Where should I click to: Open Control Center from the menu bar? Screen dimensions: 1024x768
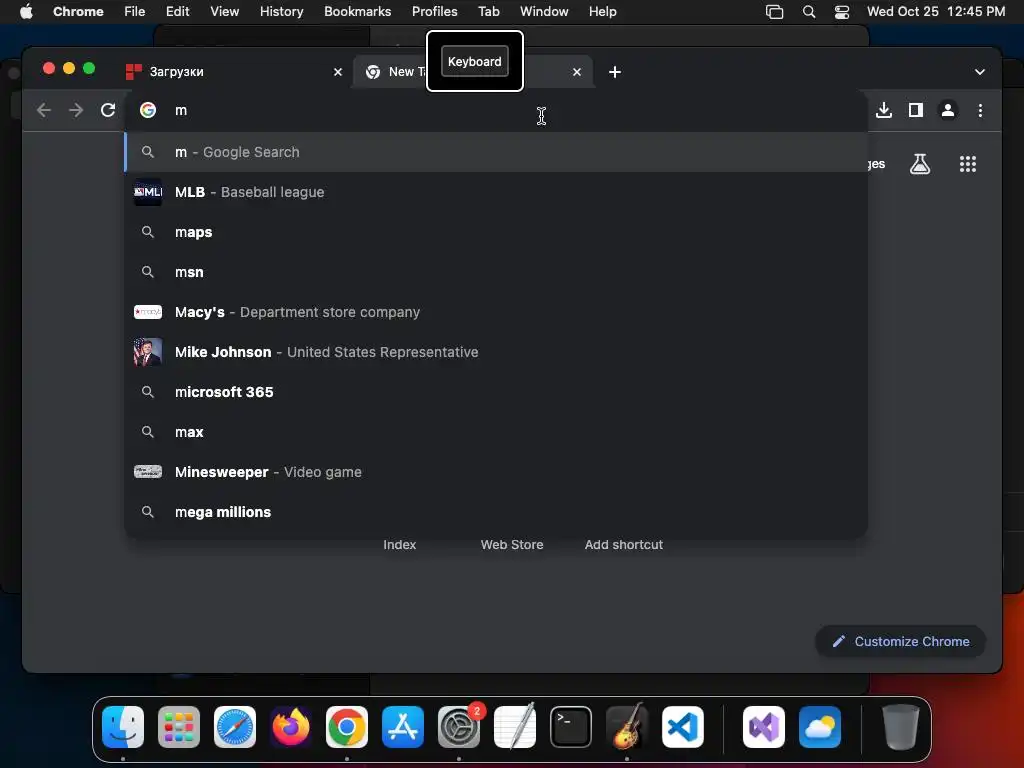(x=842, y=12)
